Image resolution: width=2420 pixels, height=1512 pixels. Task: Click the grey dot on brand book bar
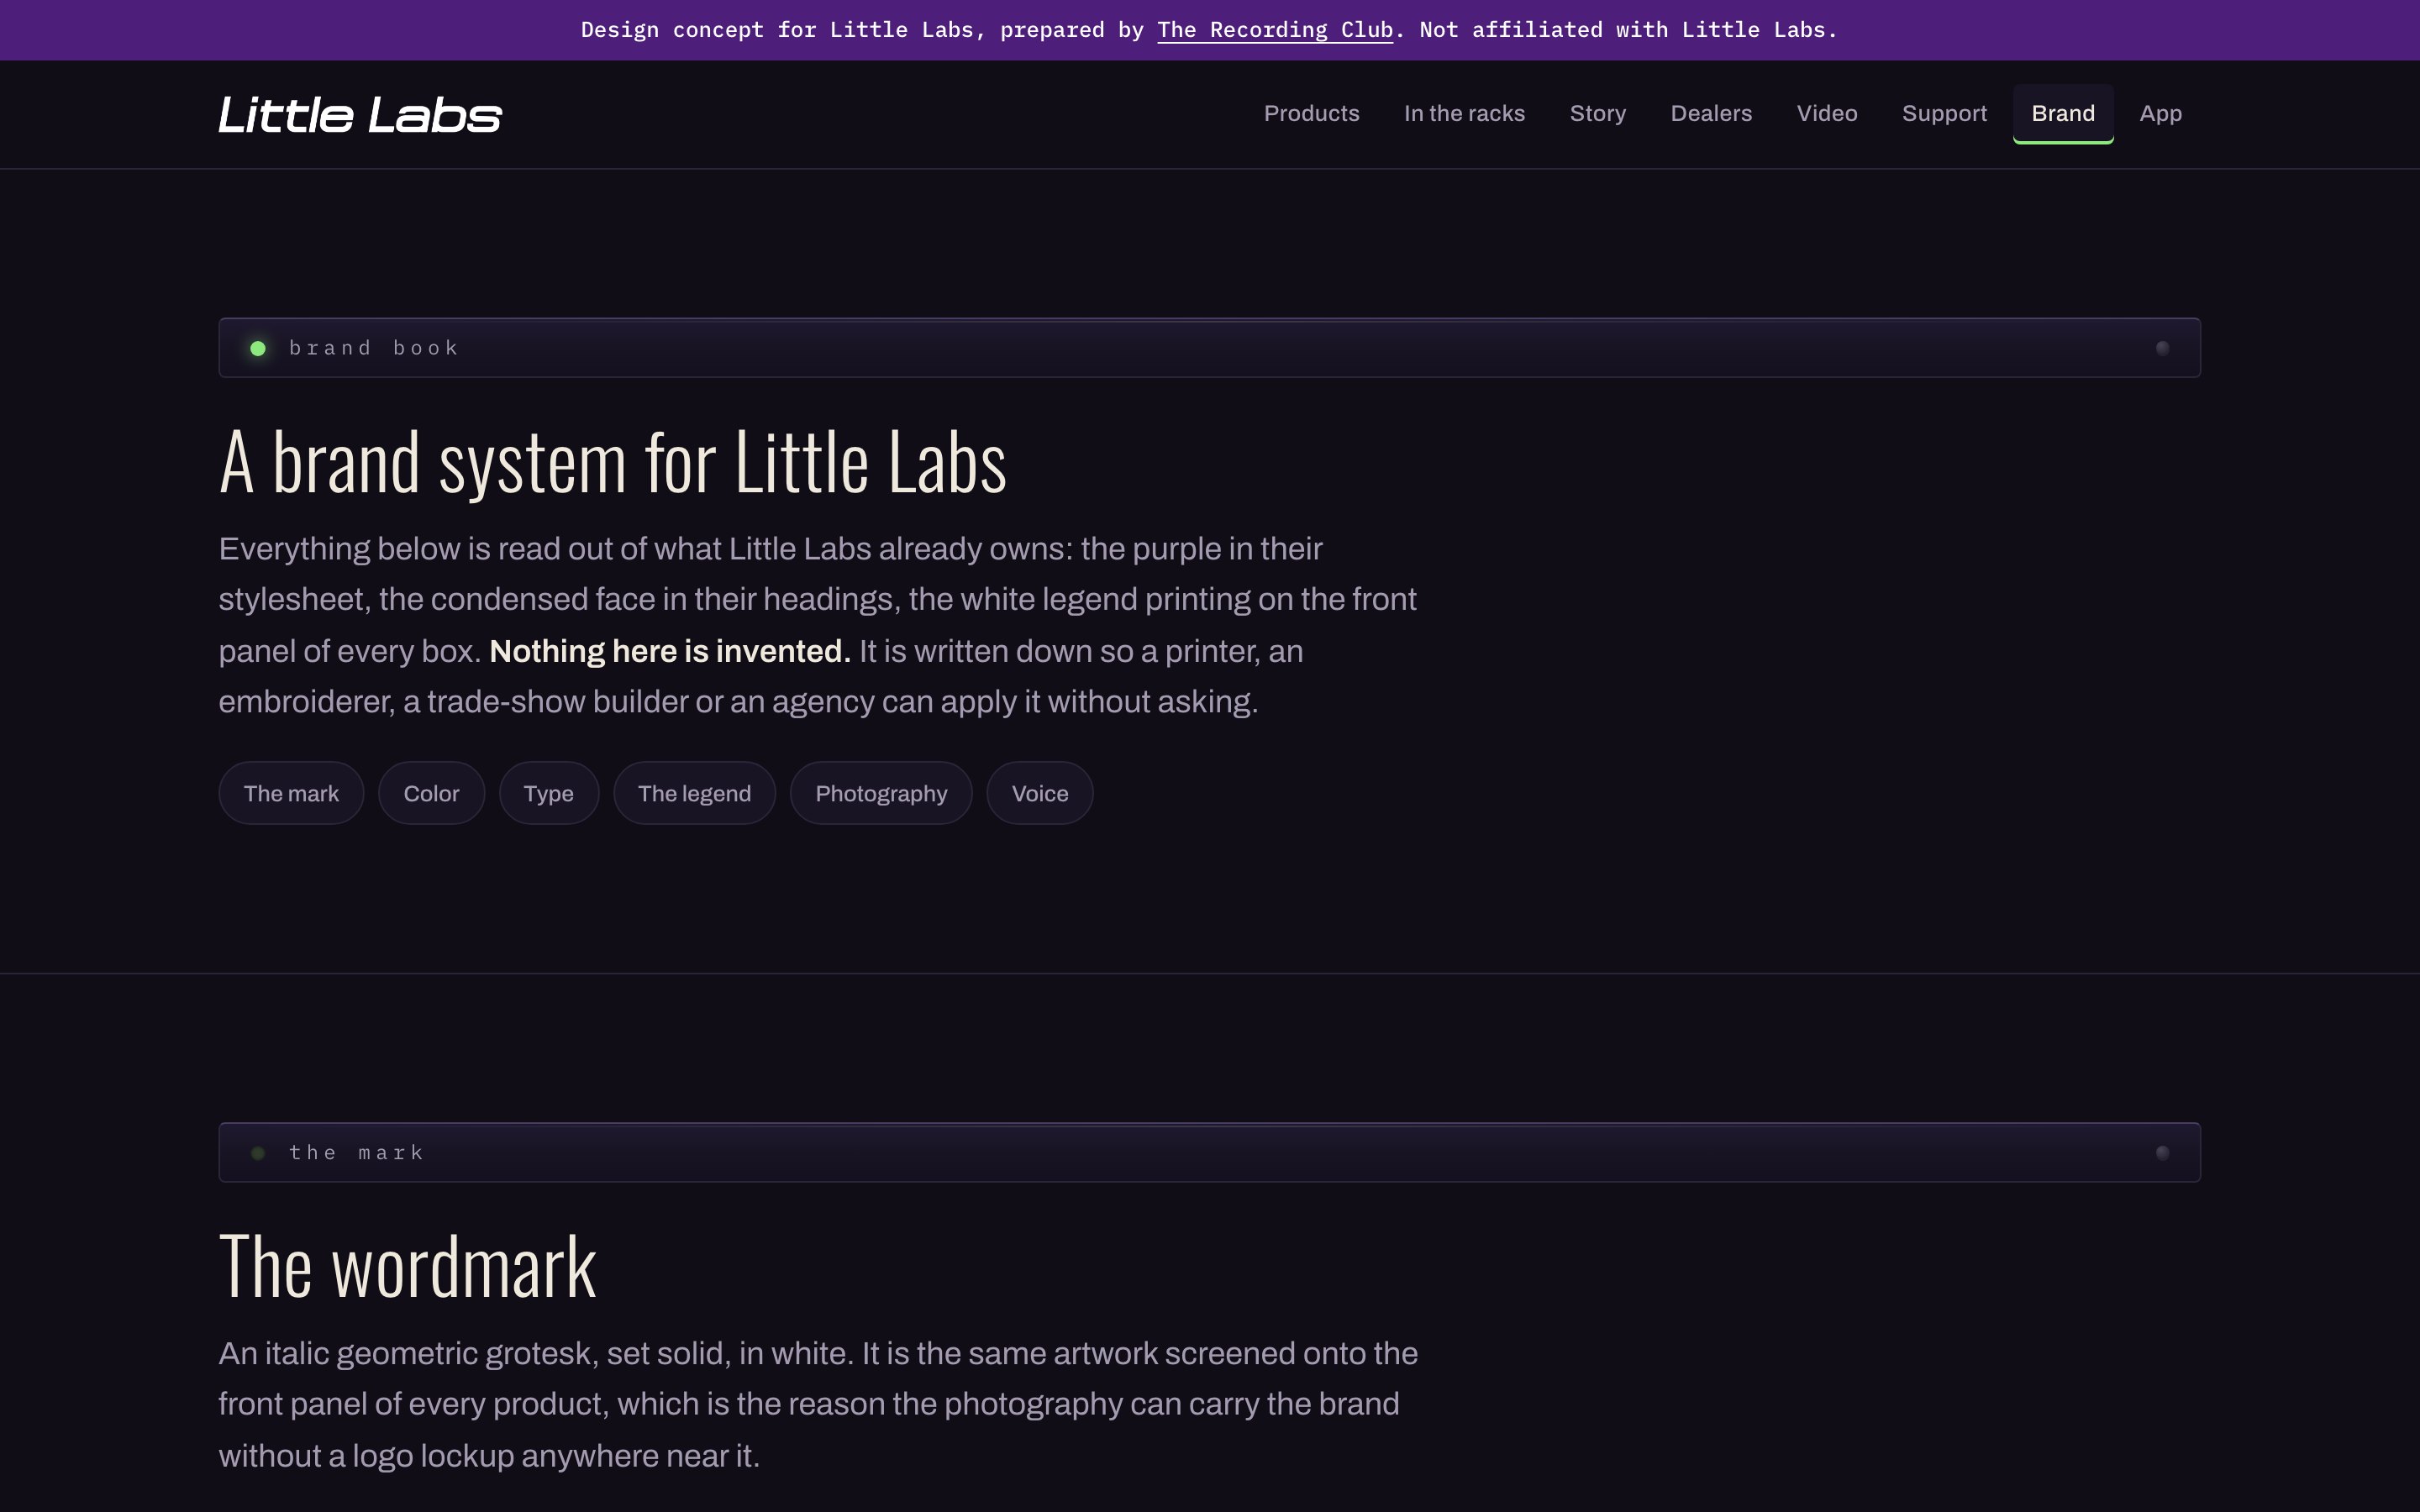coord(2162,348)
